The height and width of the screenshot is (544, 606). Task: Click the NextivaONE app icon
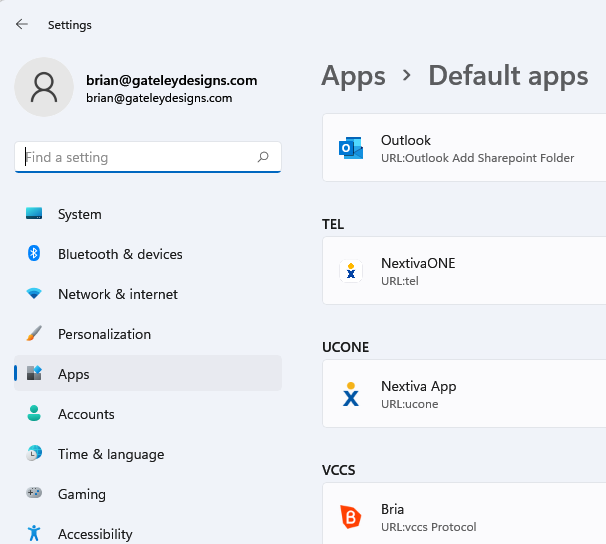351,271
